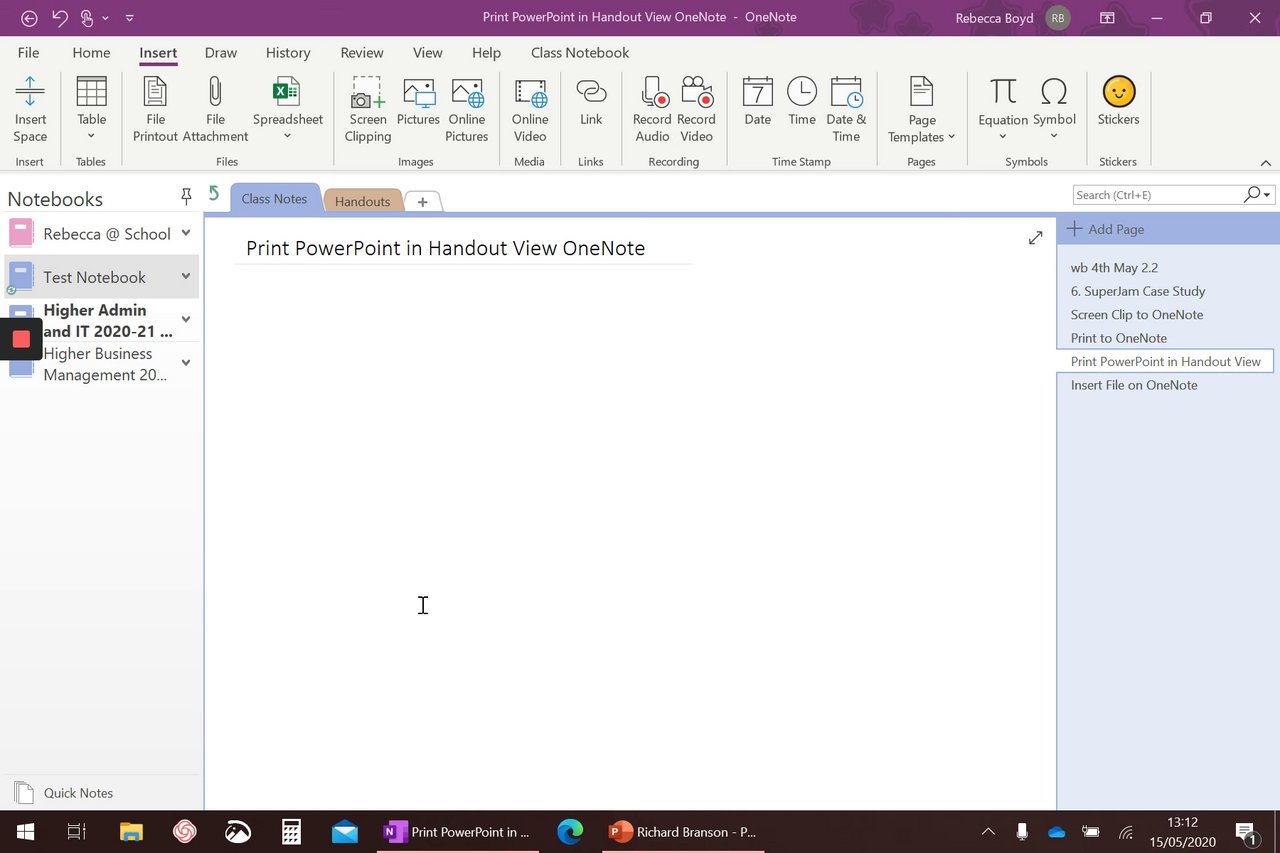Click the green notebook sync arrow icon
Screen dimensions: 1280x853
(213, 193)
